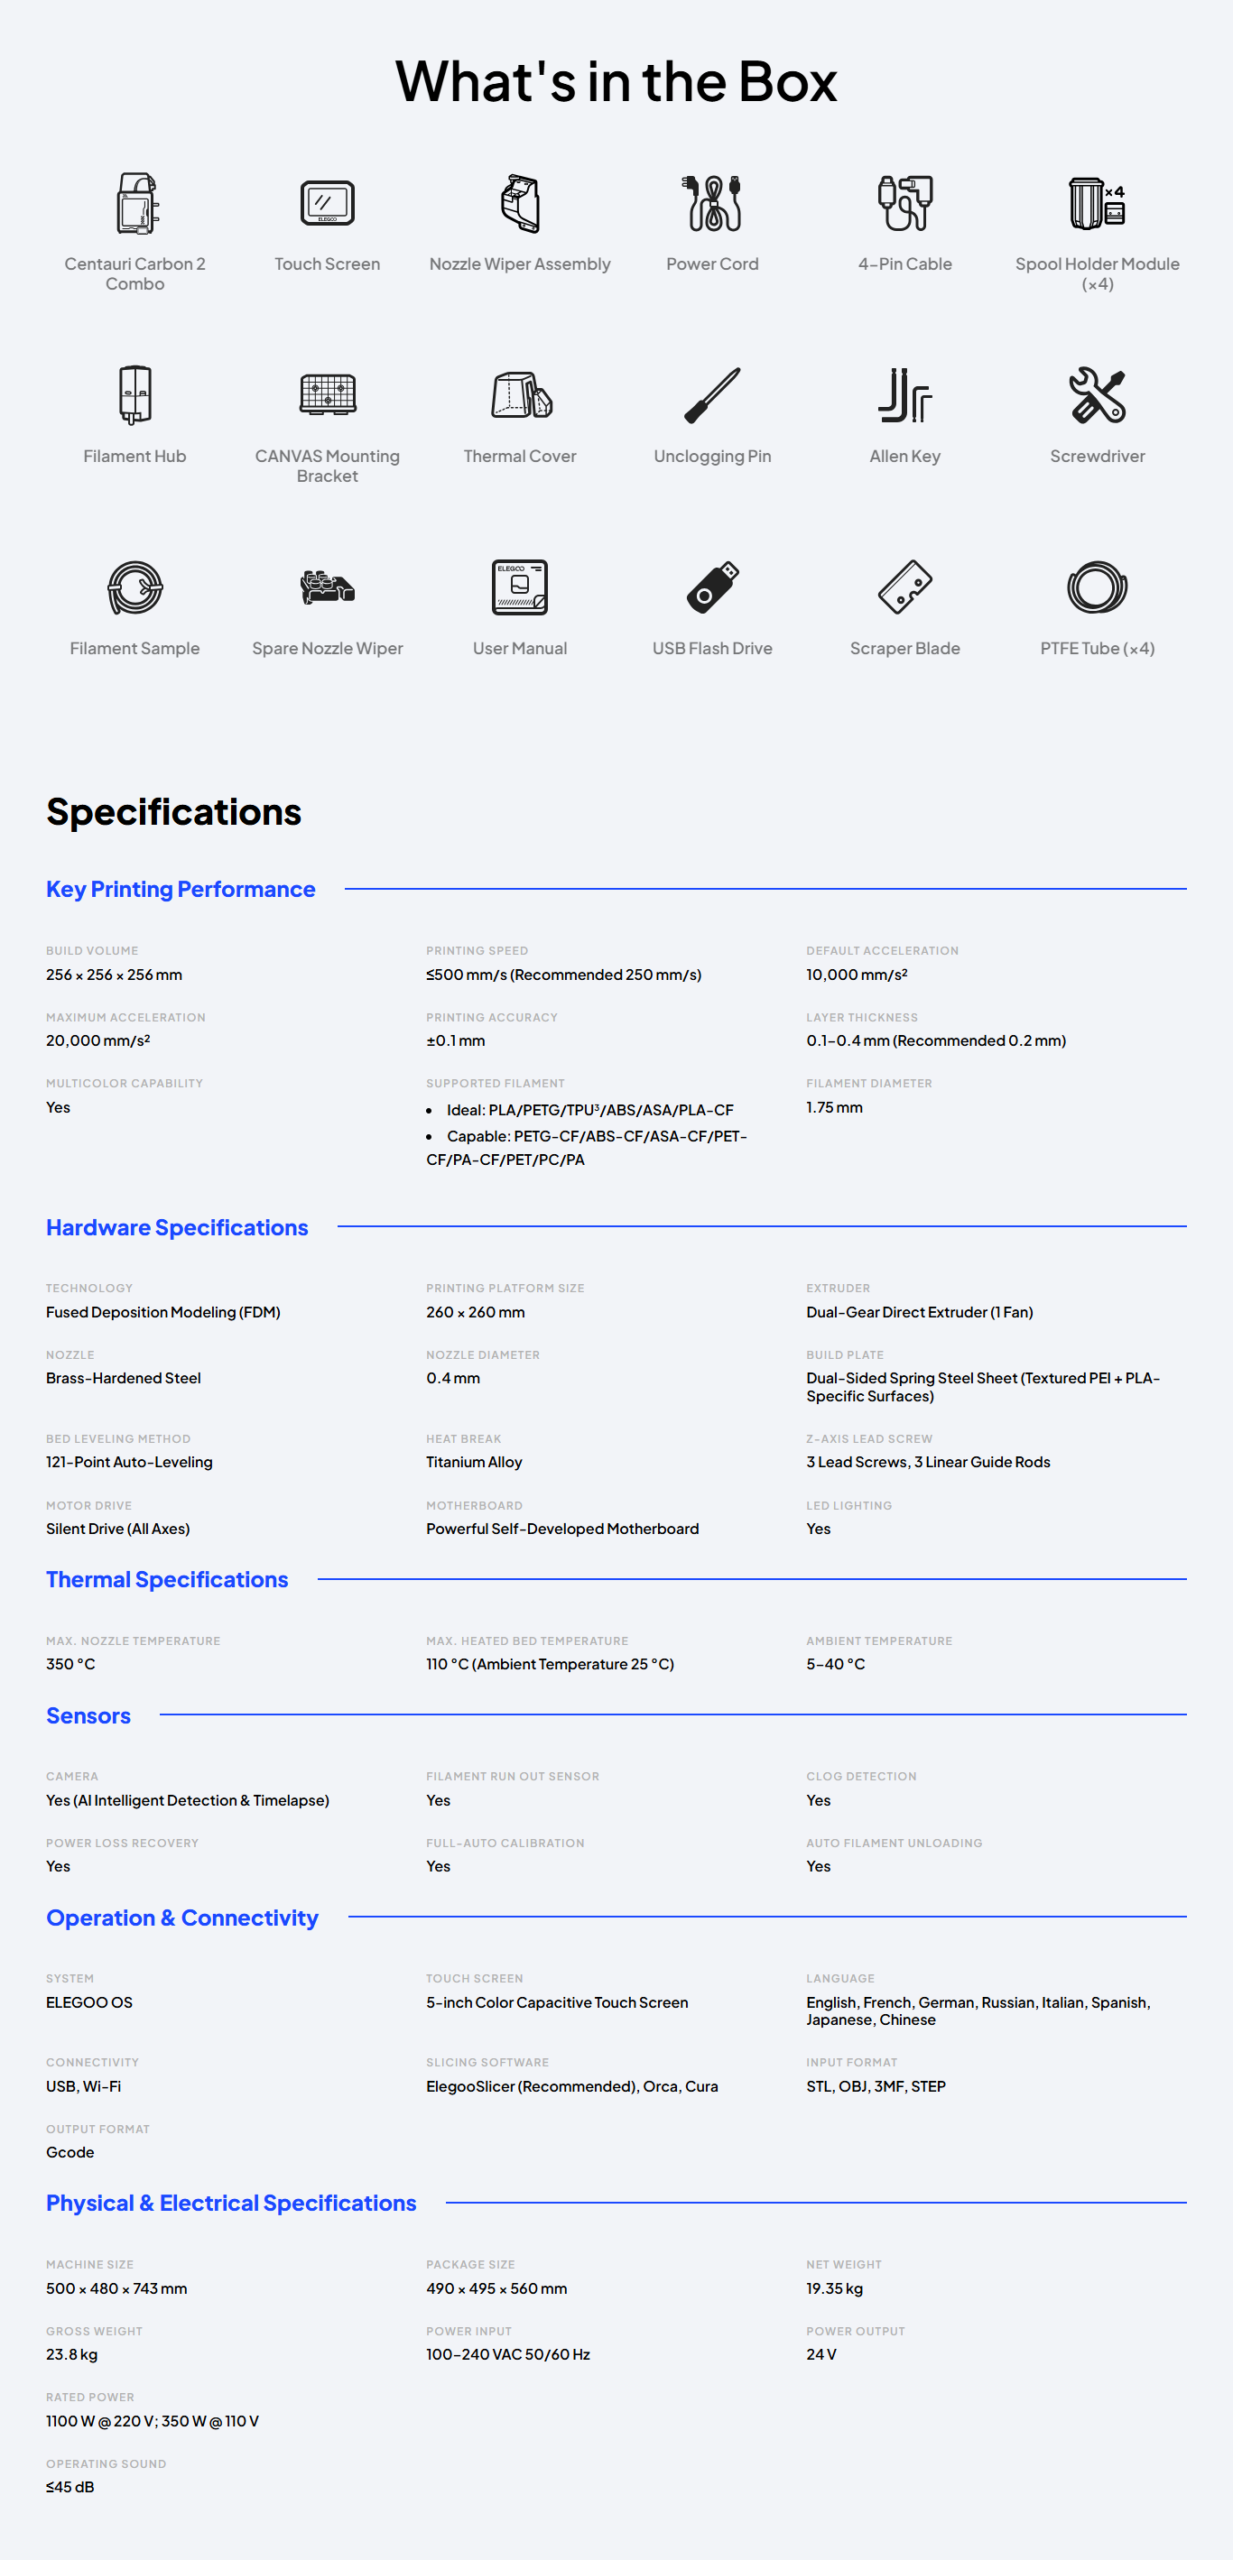Viewport: 1233px width, 2560px height.
Task: Click the Key Printing Performance heading
Action: pos(181,889)
